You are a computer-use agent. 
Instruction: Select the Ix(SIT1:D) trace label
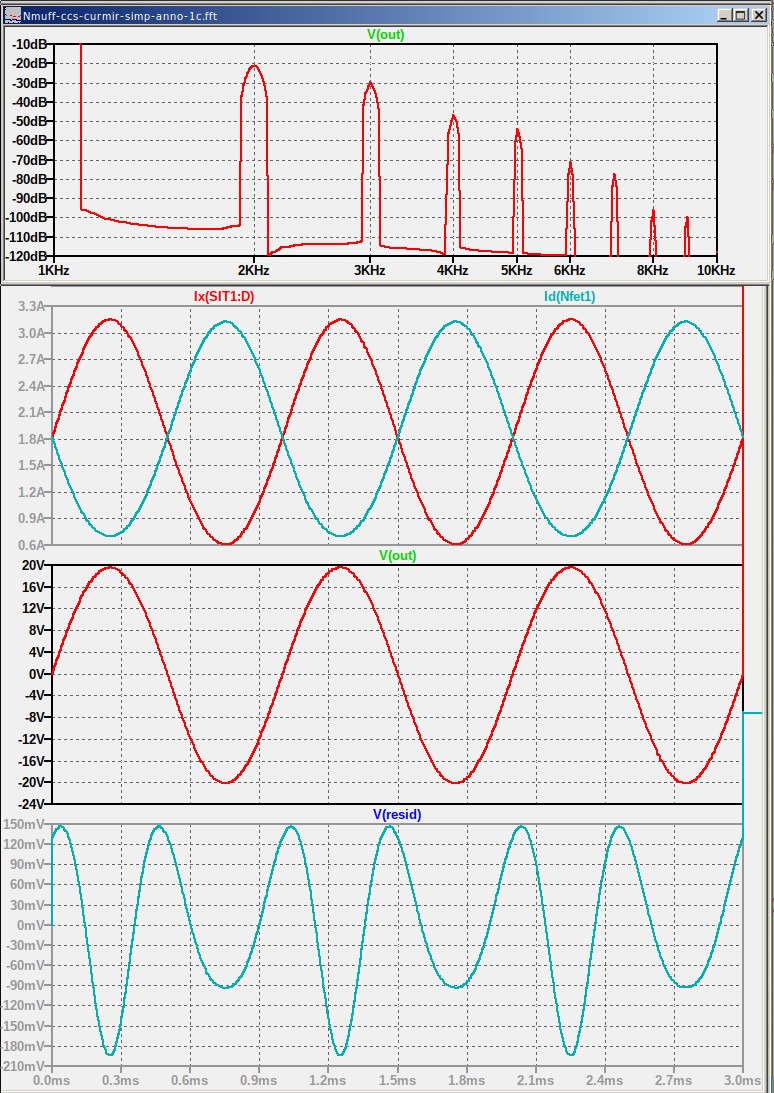(224, 296)
